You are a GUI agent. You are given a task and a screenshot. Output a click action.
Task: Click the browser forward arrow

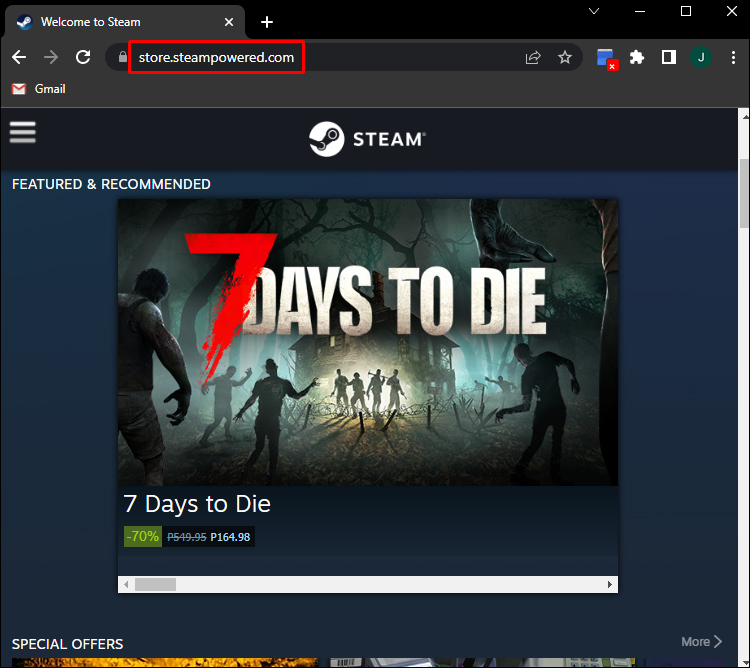pos(51,57)
